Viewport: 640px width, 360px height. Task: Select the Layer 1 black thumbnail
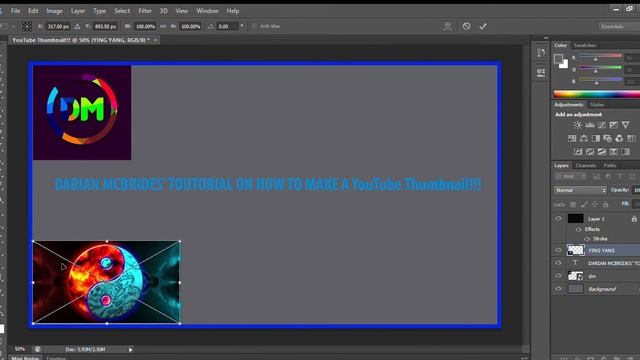tap(576, 219)
